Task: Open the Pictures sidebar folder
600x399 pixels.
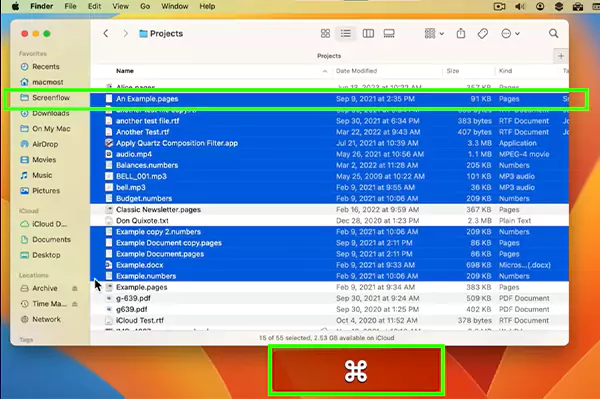Action: click(x=40, y=191)
